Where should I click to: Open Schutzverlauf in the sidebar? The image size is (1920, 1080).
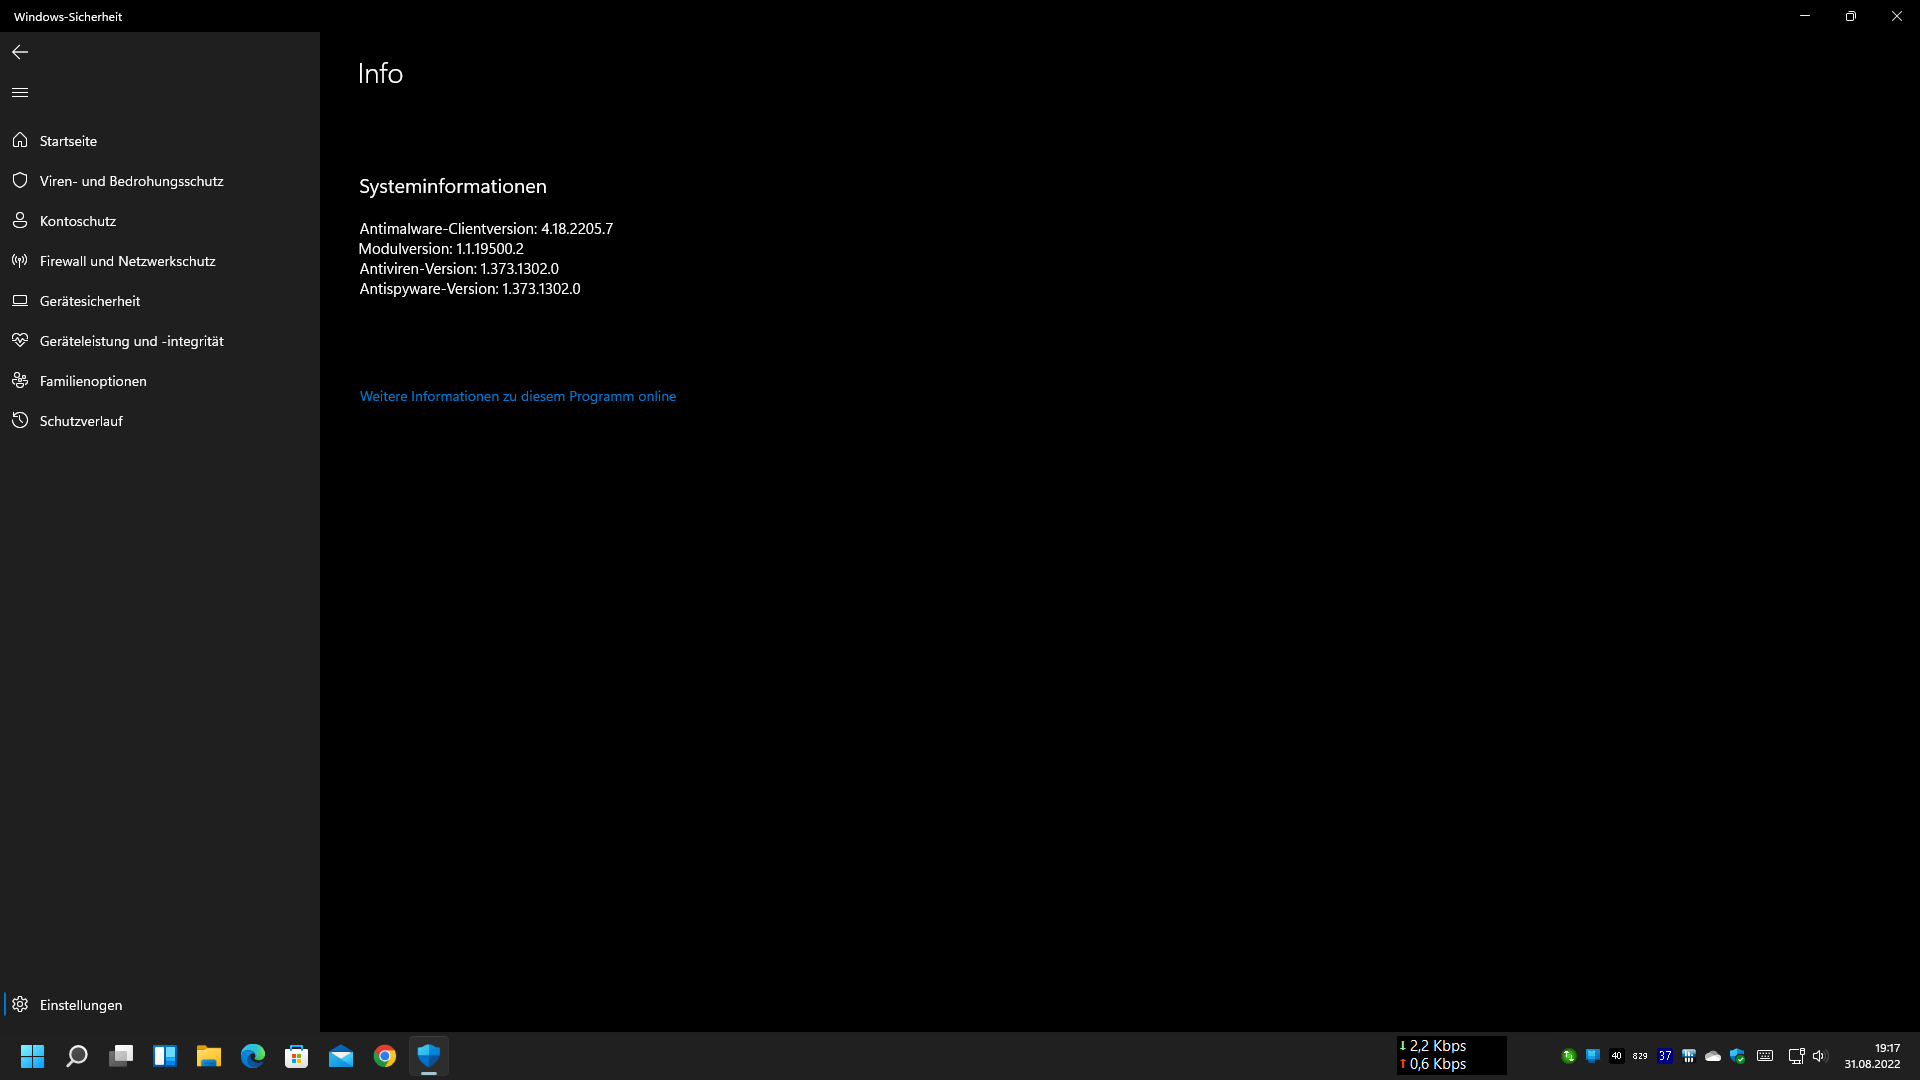pos(160,421)
